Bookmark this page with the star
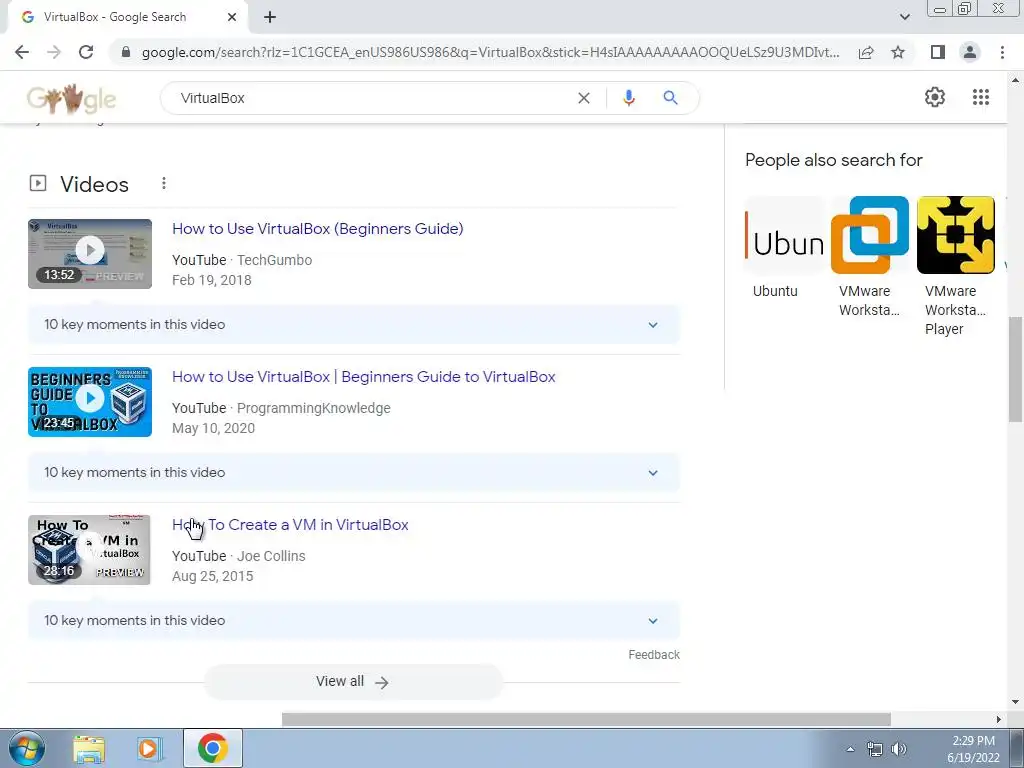 tap(898, 52)
